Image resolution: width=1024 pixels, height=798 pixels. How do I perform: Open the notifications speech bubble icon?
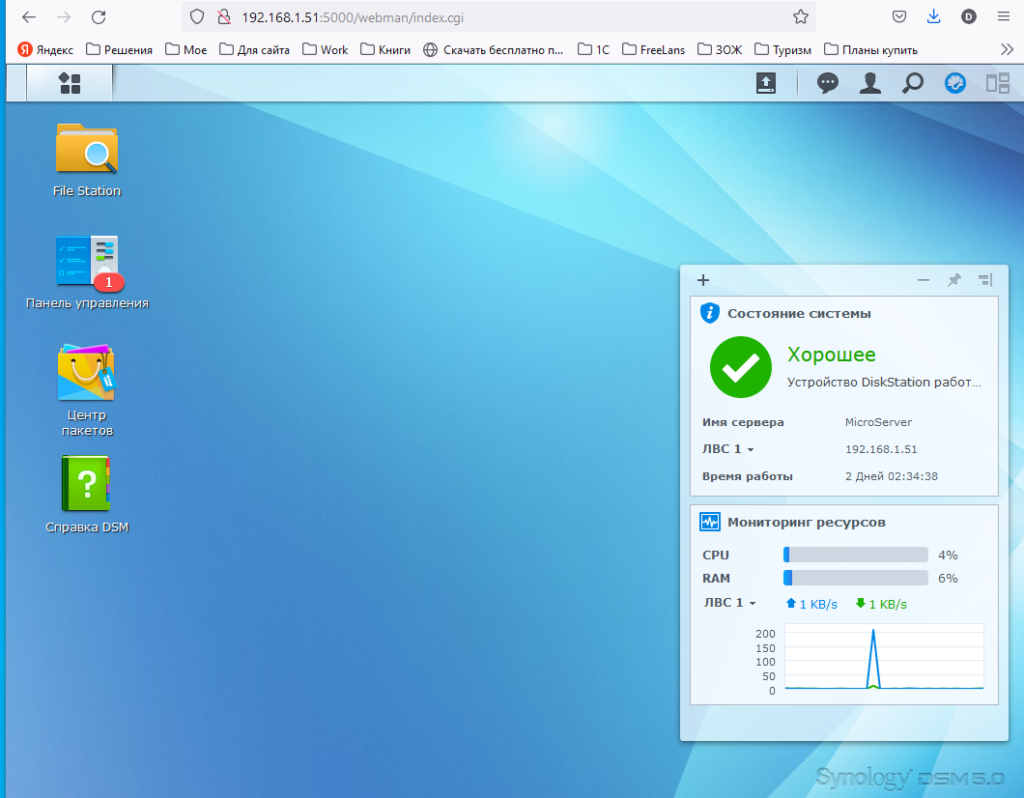tap(827, 83)
